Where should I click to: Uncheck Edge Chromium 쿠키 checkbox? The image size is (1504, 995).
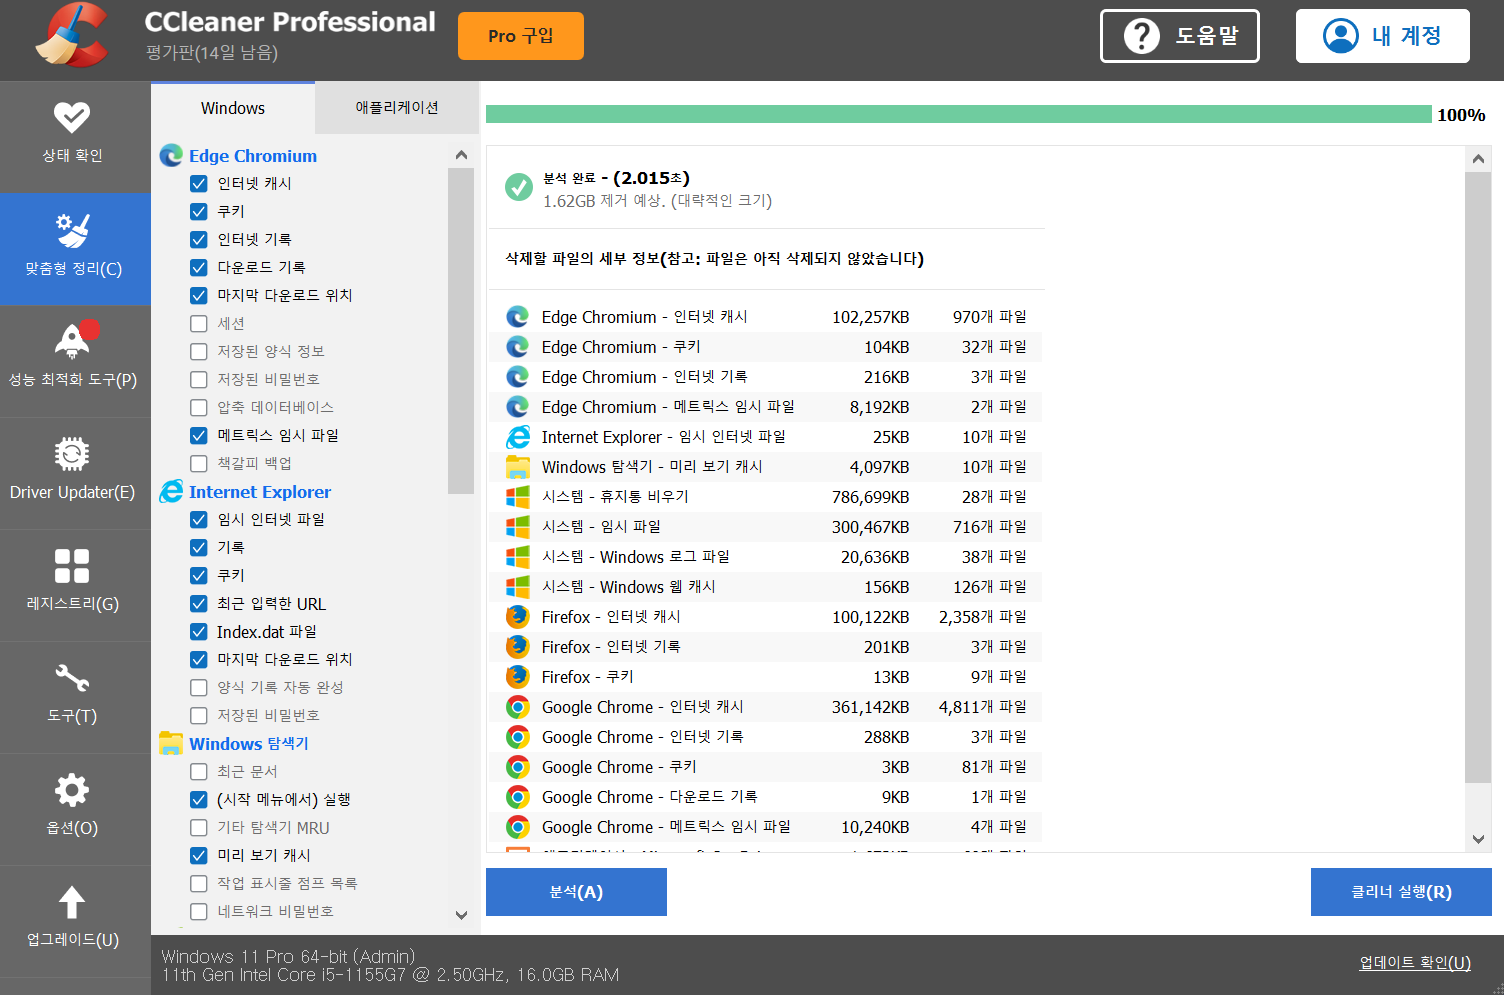click(199, 212)
